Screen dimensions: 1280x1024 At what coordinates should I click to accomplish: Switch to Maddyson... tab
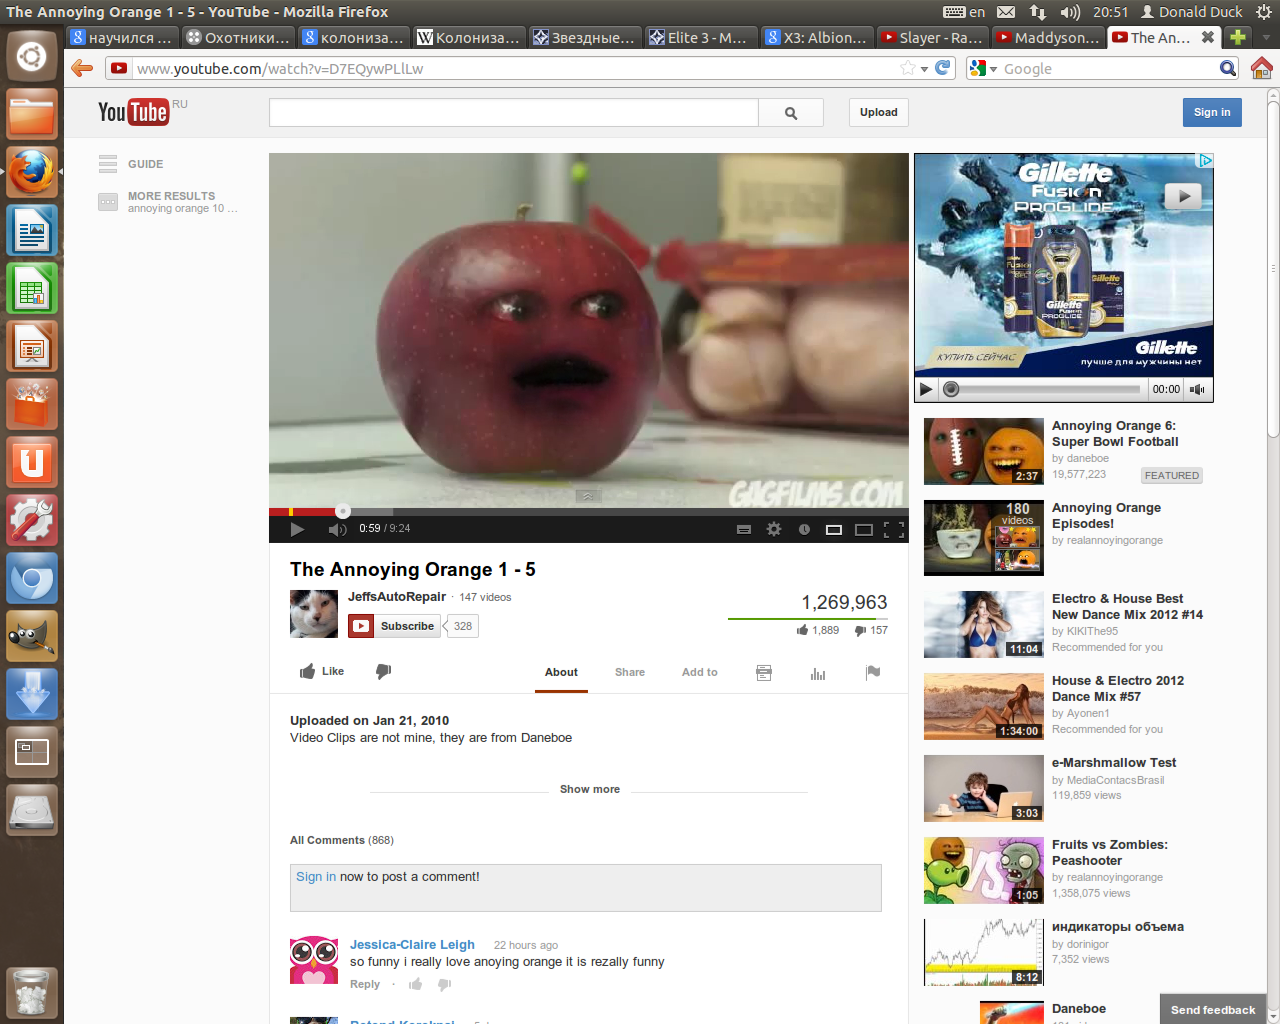click(x=1048, y=37)
